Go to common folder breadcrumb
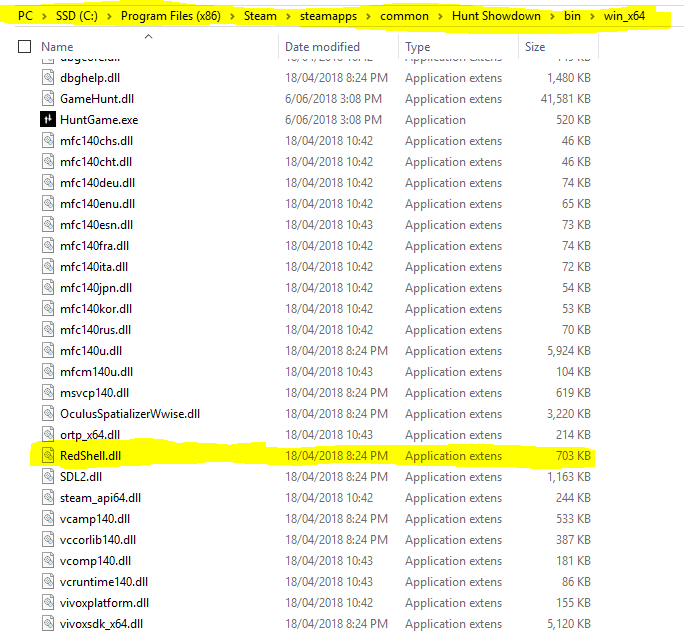The image size is (684, 643). coord(404,17)
